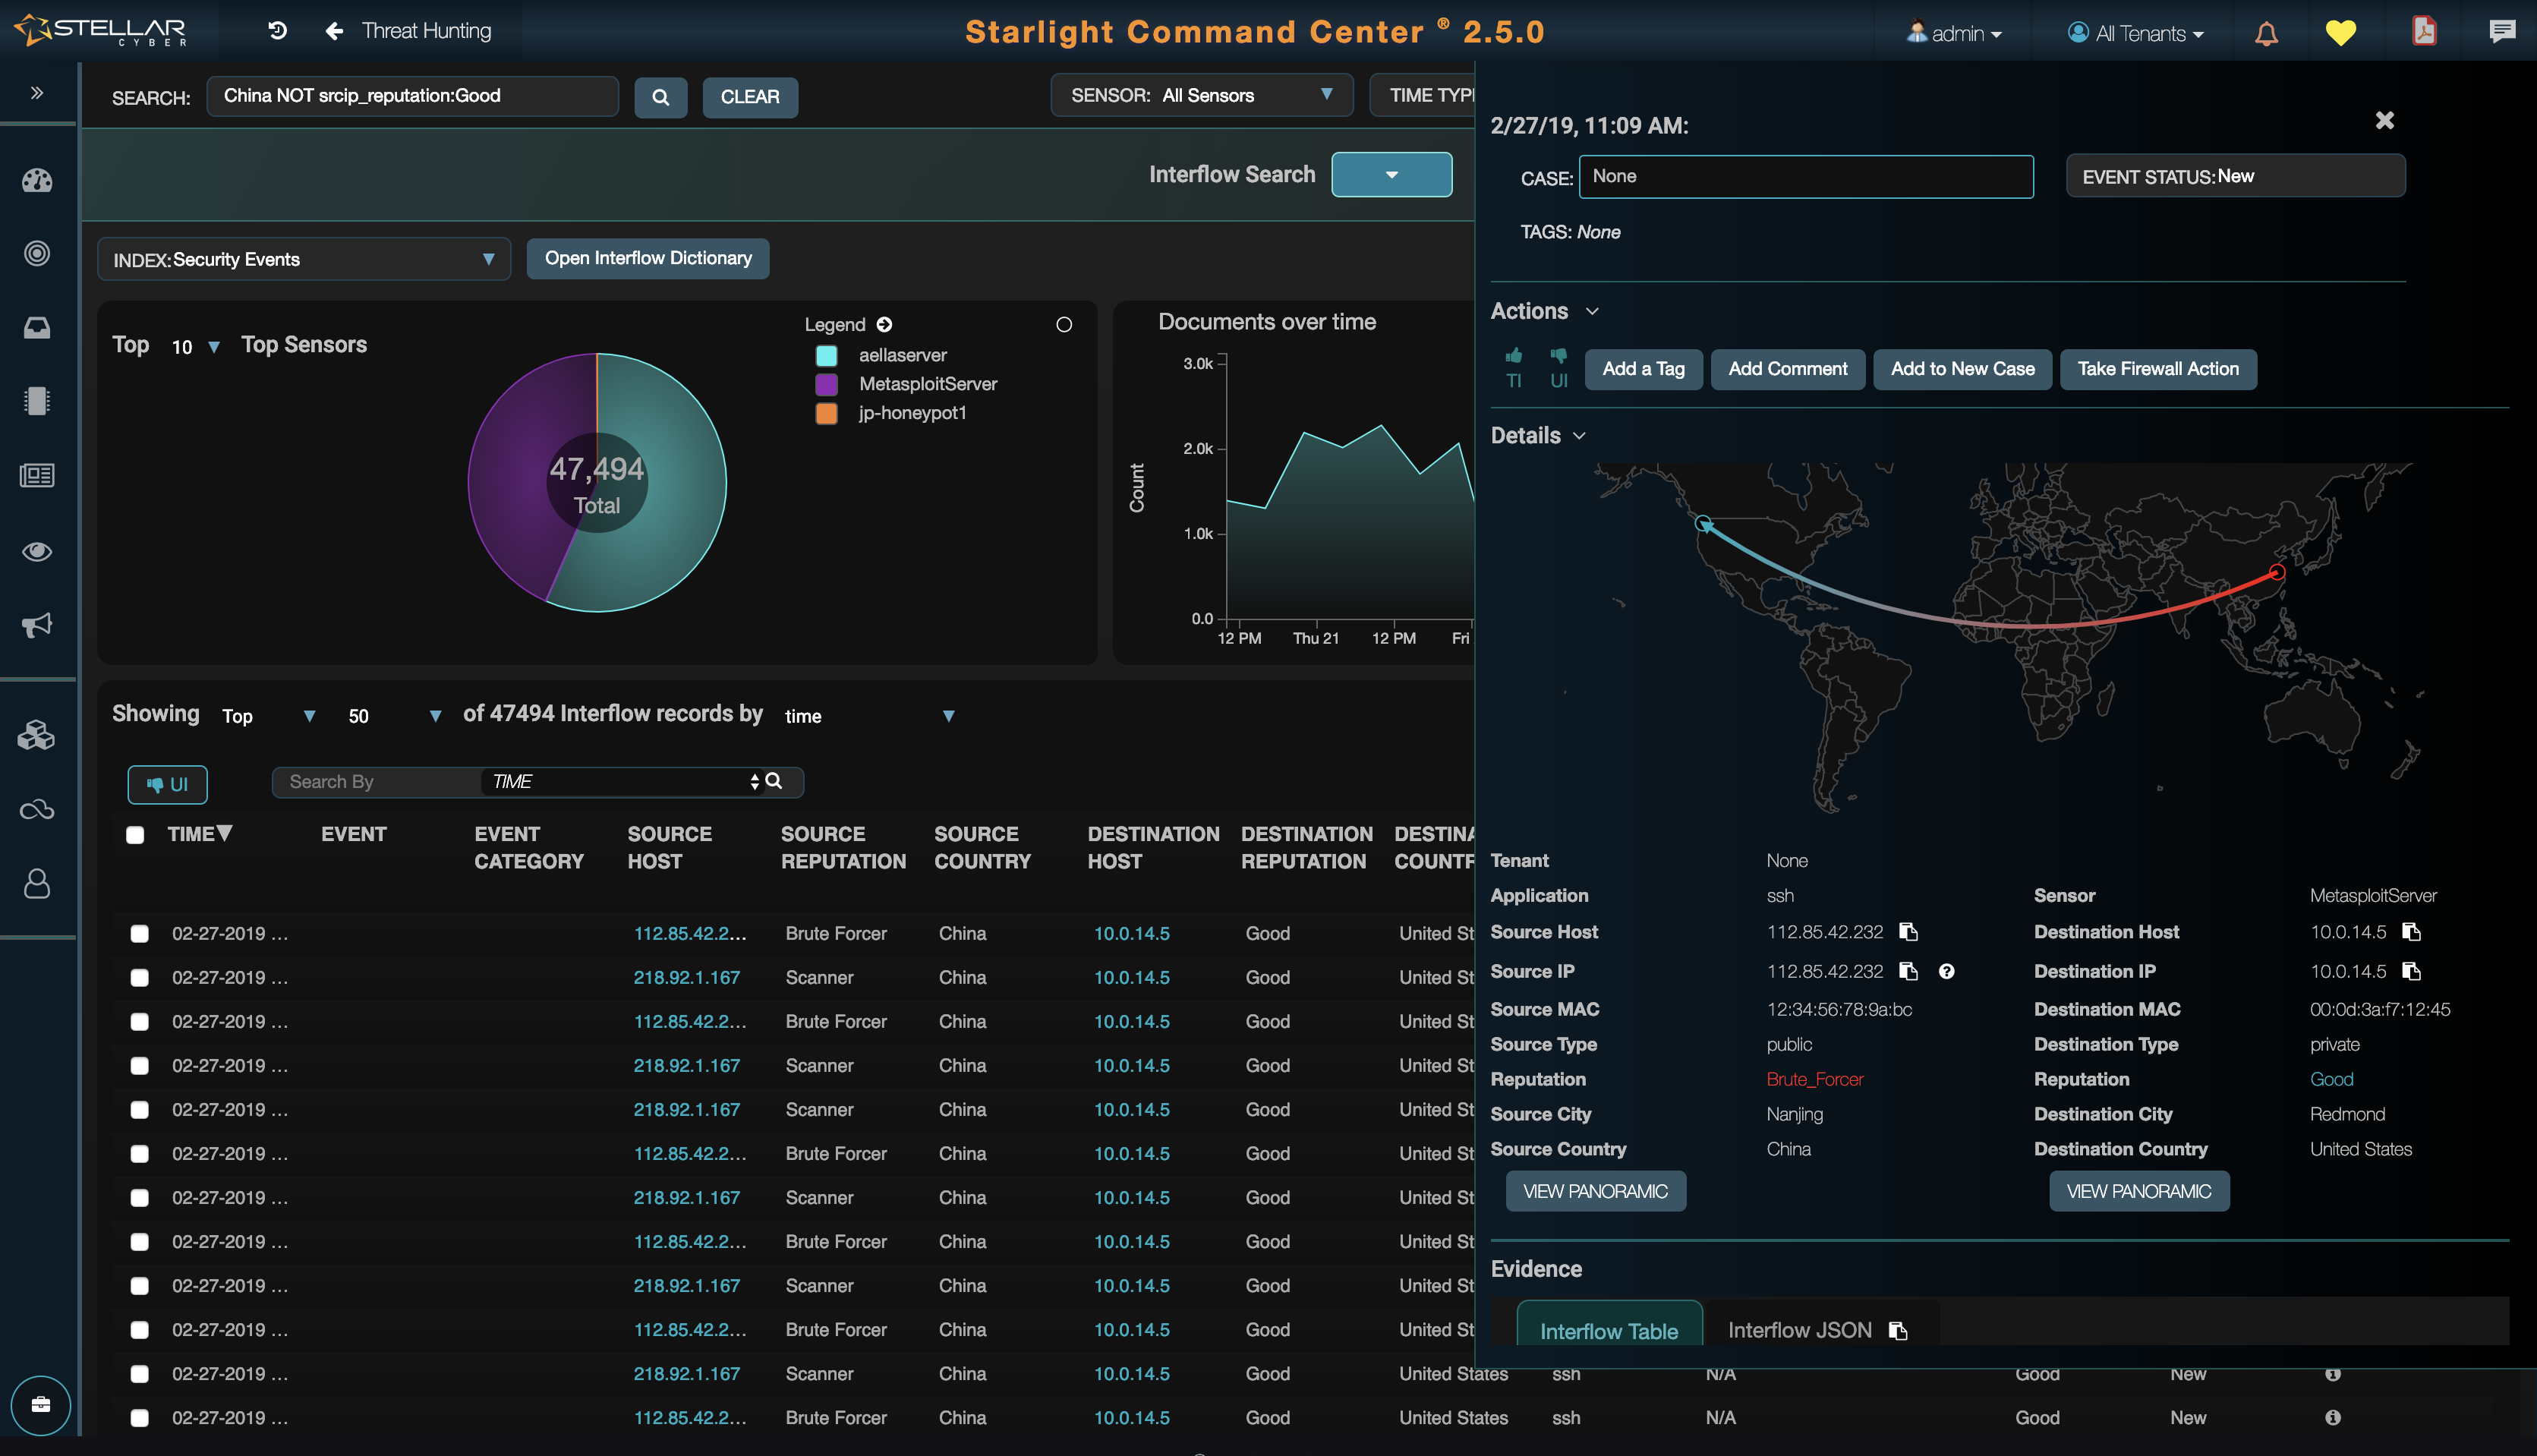2537x1456 pixels.
Task: Click the CLEAR search button
Action: (x=750, y=97)
